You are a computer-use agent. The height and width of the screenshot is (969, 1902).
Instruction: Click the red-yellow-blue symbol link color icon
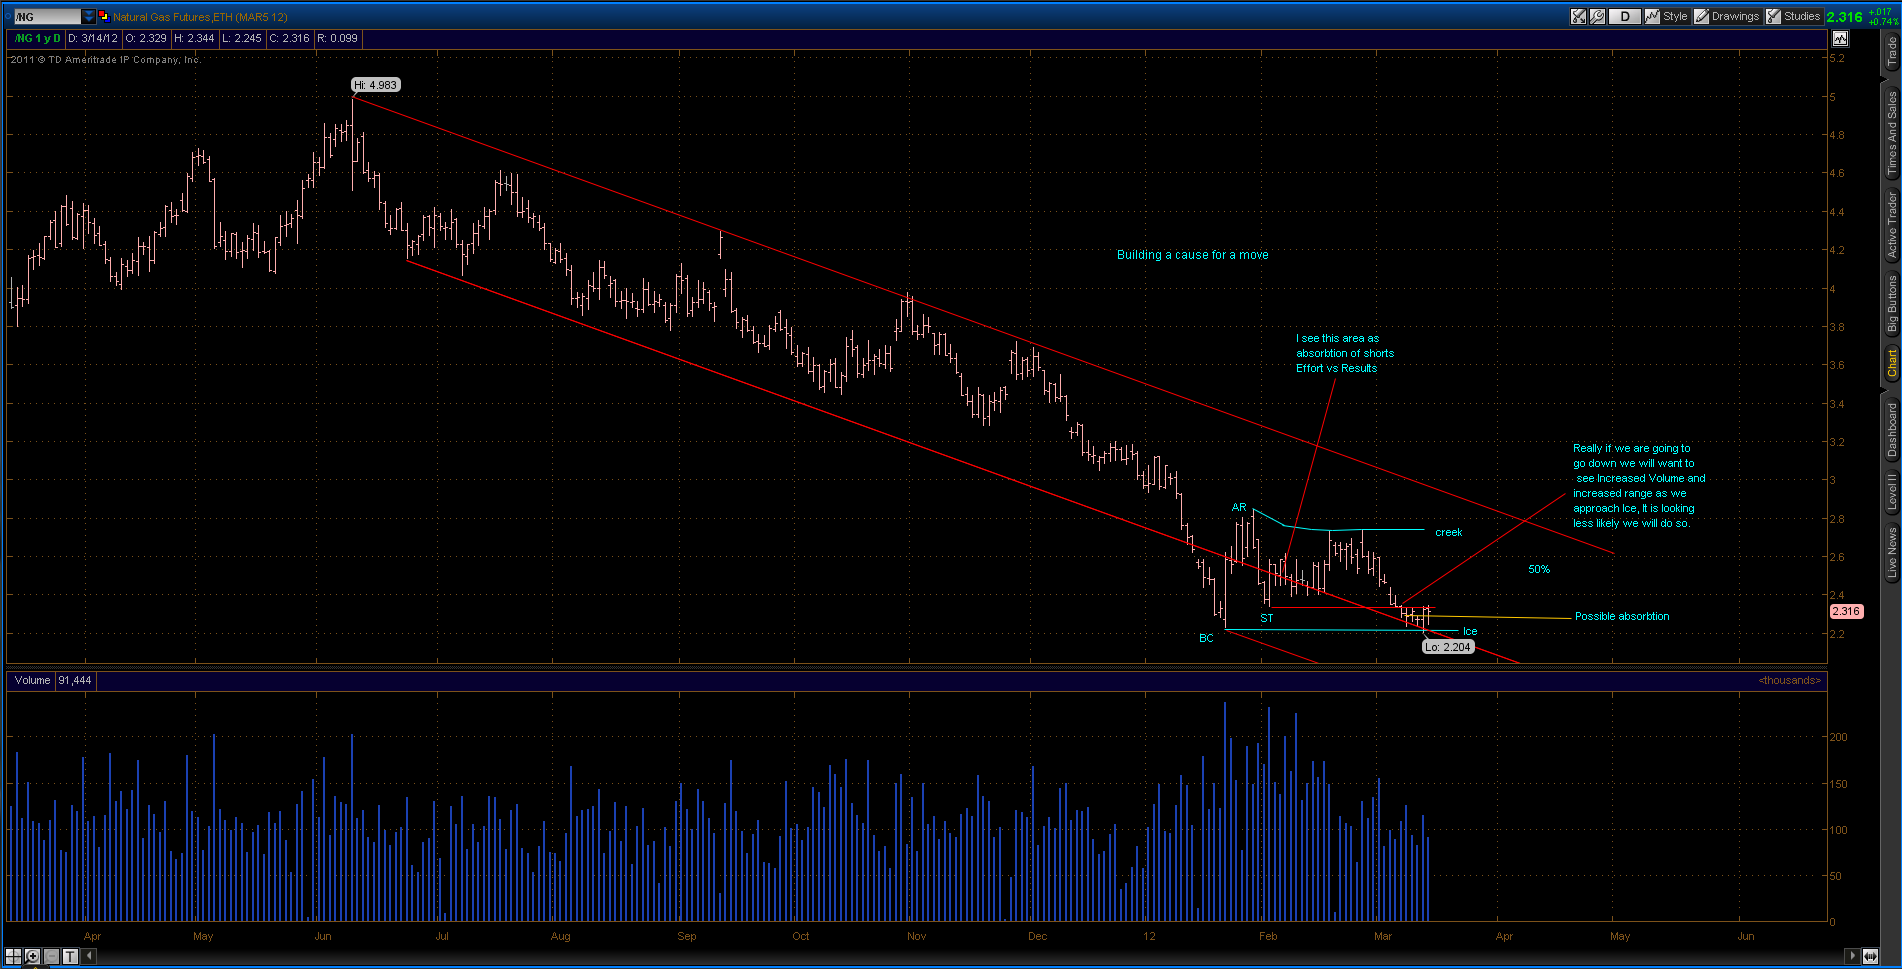(104, 16)
